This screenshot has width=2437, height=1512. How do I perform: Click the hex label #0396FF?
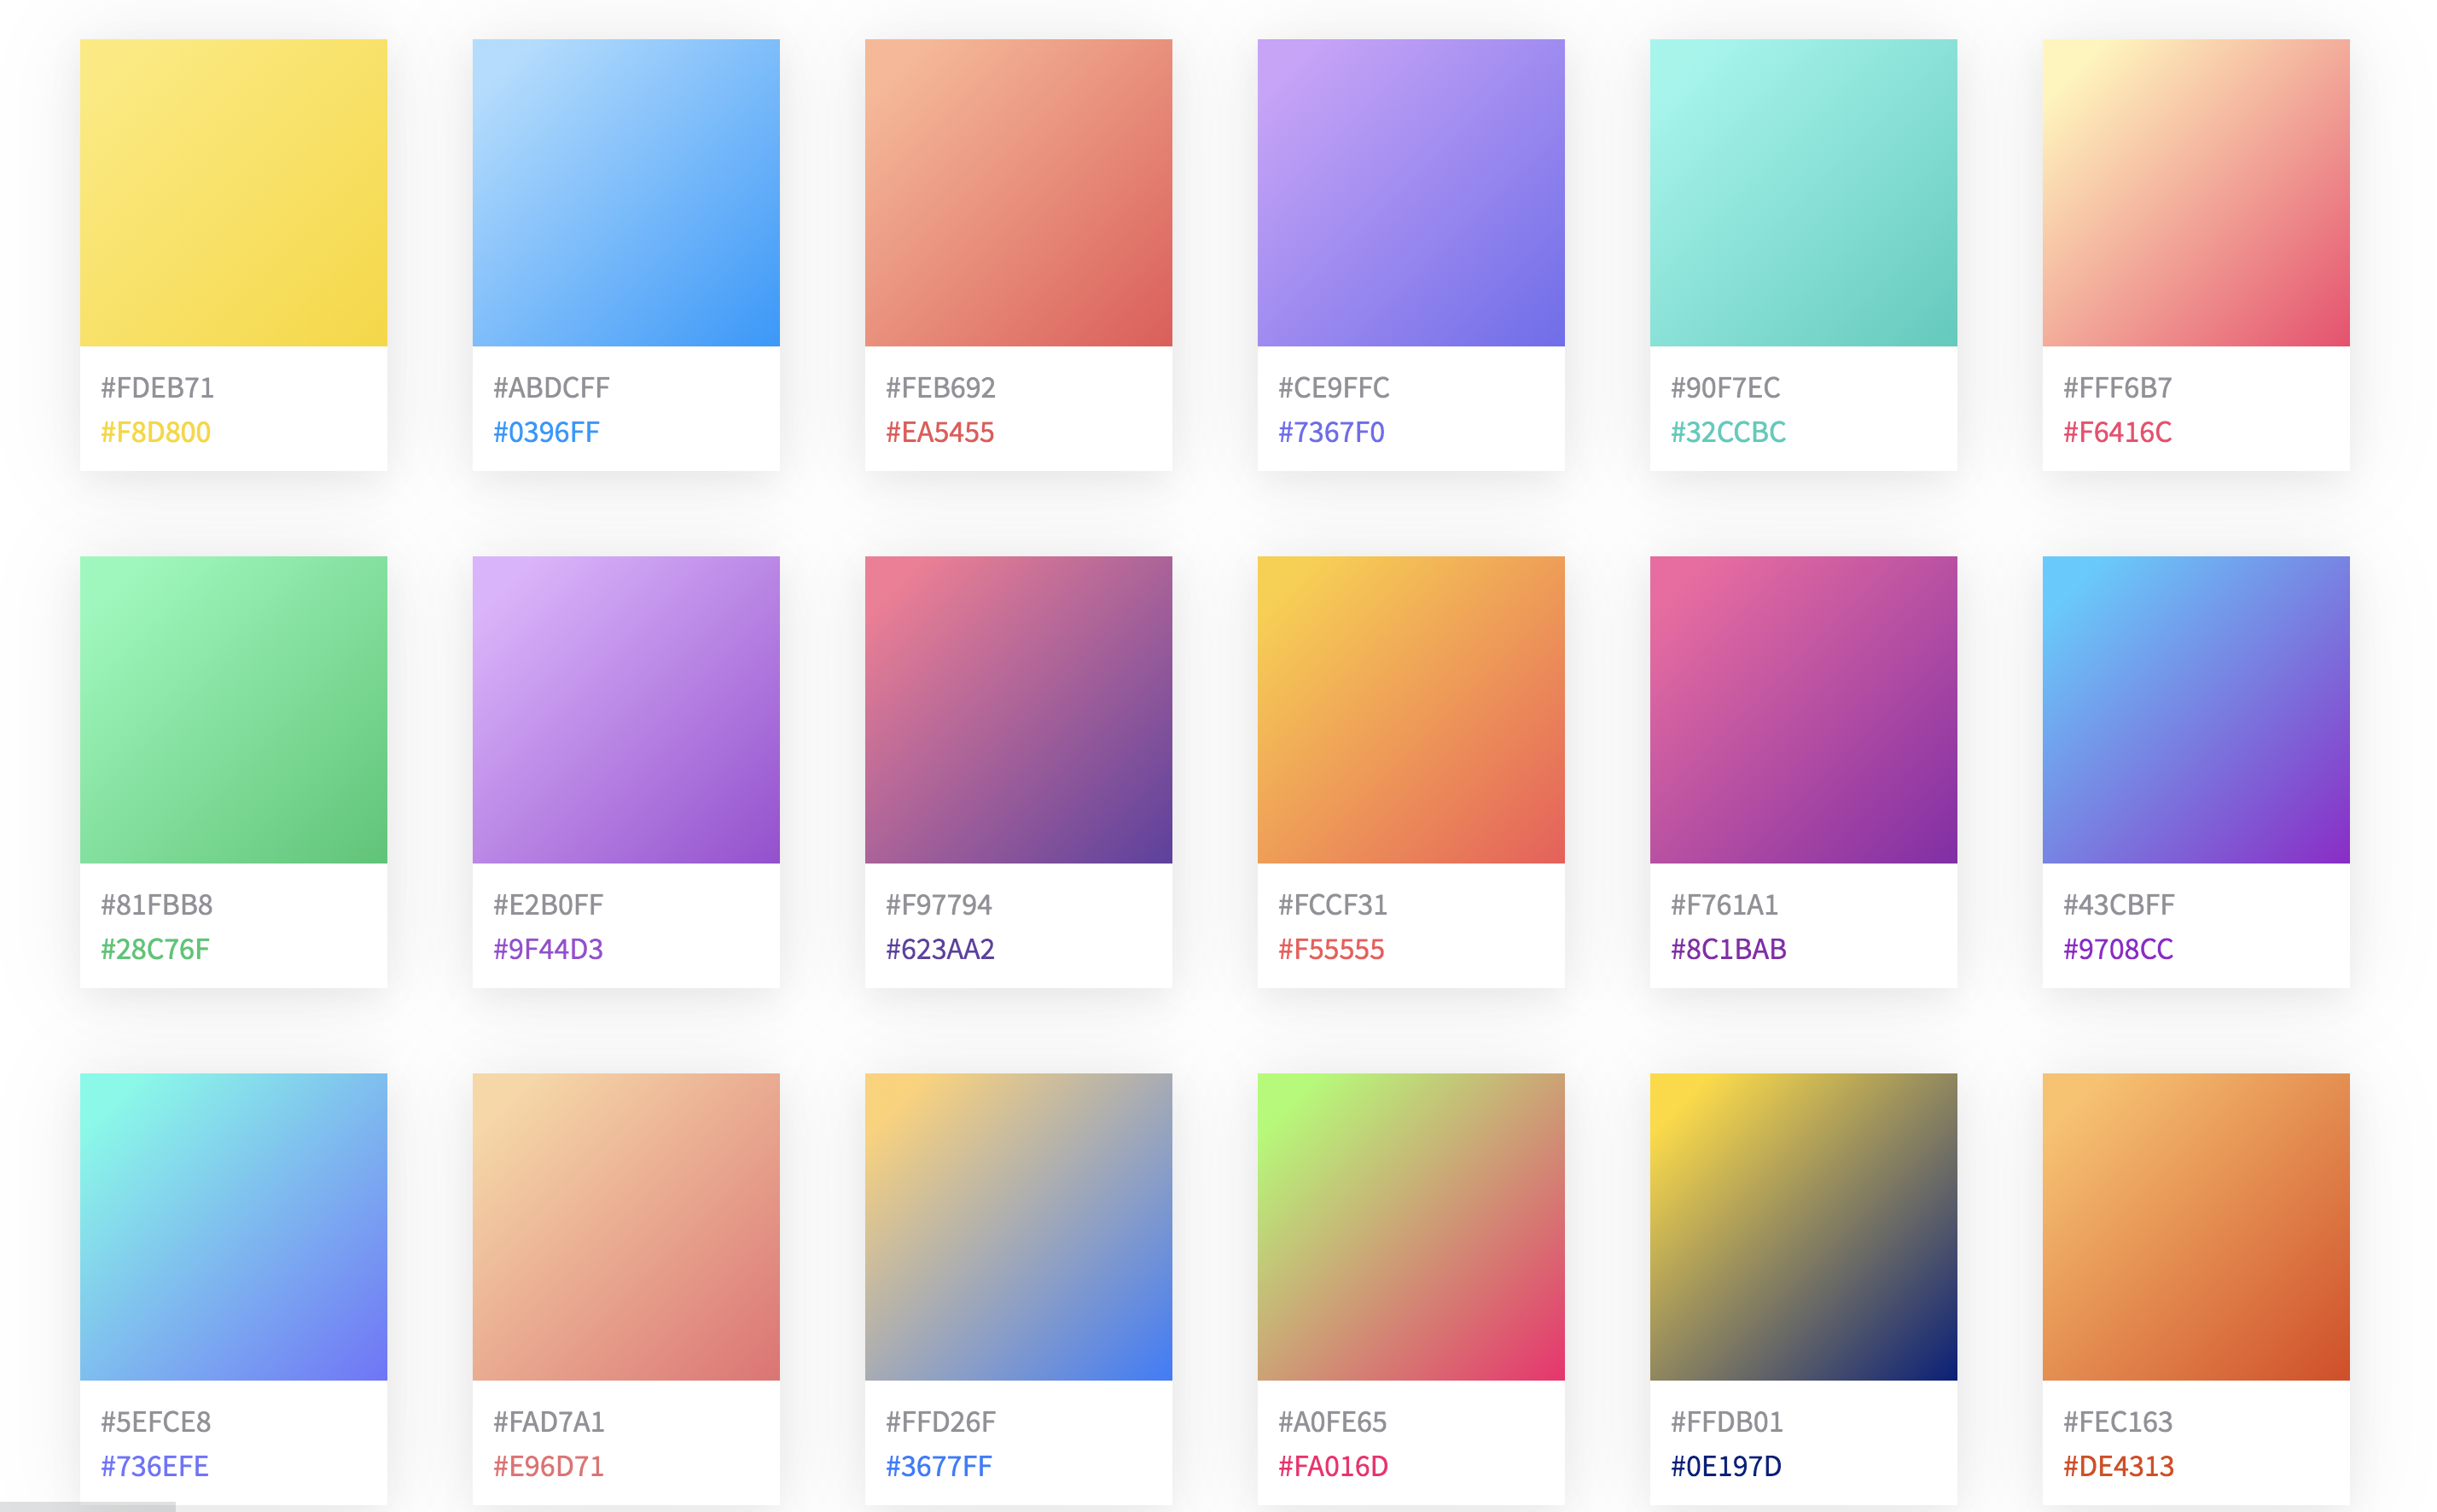pyautogui.click(x=546, y=432)
